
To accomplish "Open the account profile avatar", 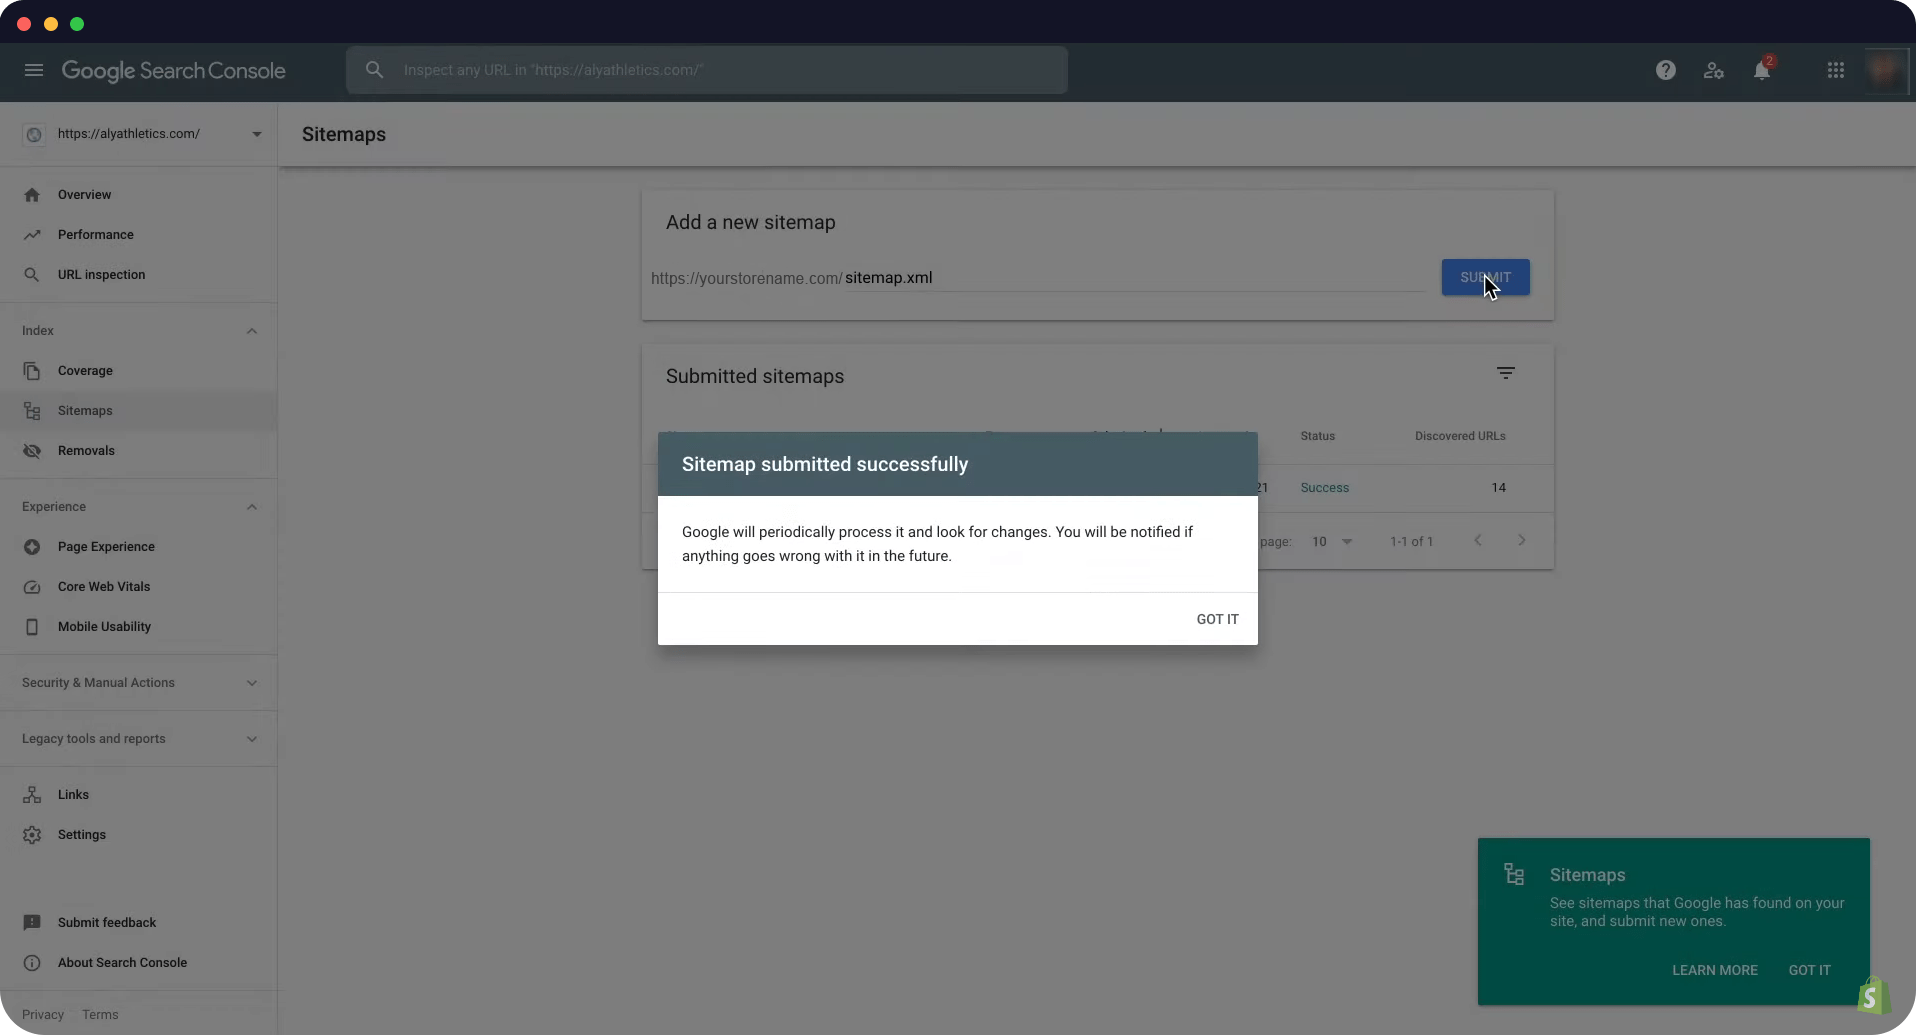I will pyautogui.click(x=1886, y=70).
